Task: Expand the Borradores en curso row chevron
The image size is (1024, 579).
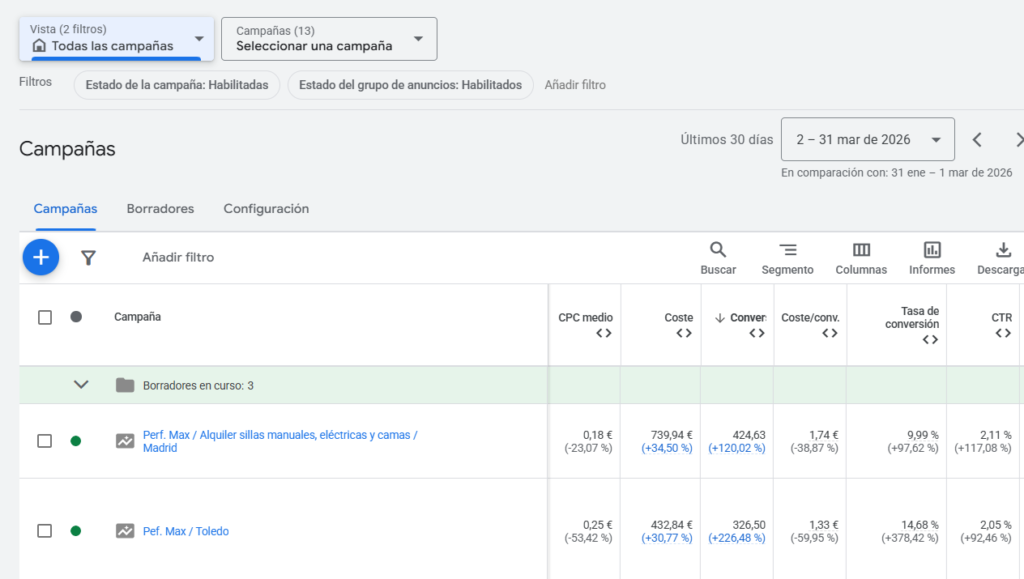Action: [82, 385]
